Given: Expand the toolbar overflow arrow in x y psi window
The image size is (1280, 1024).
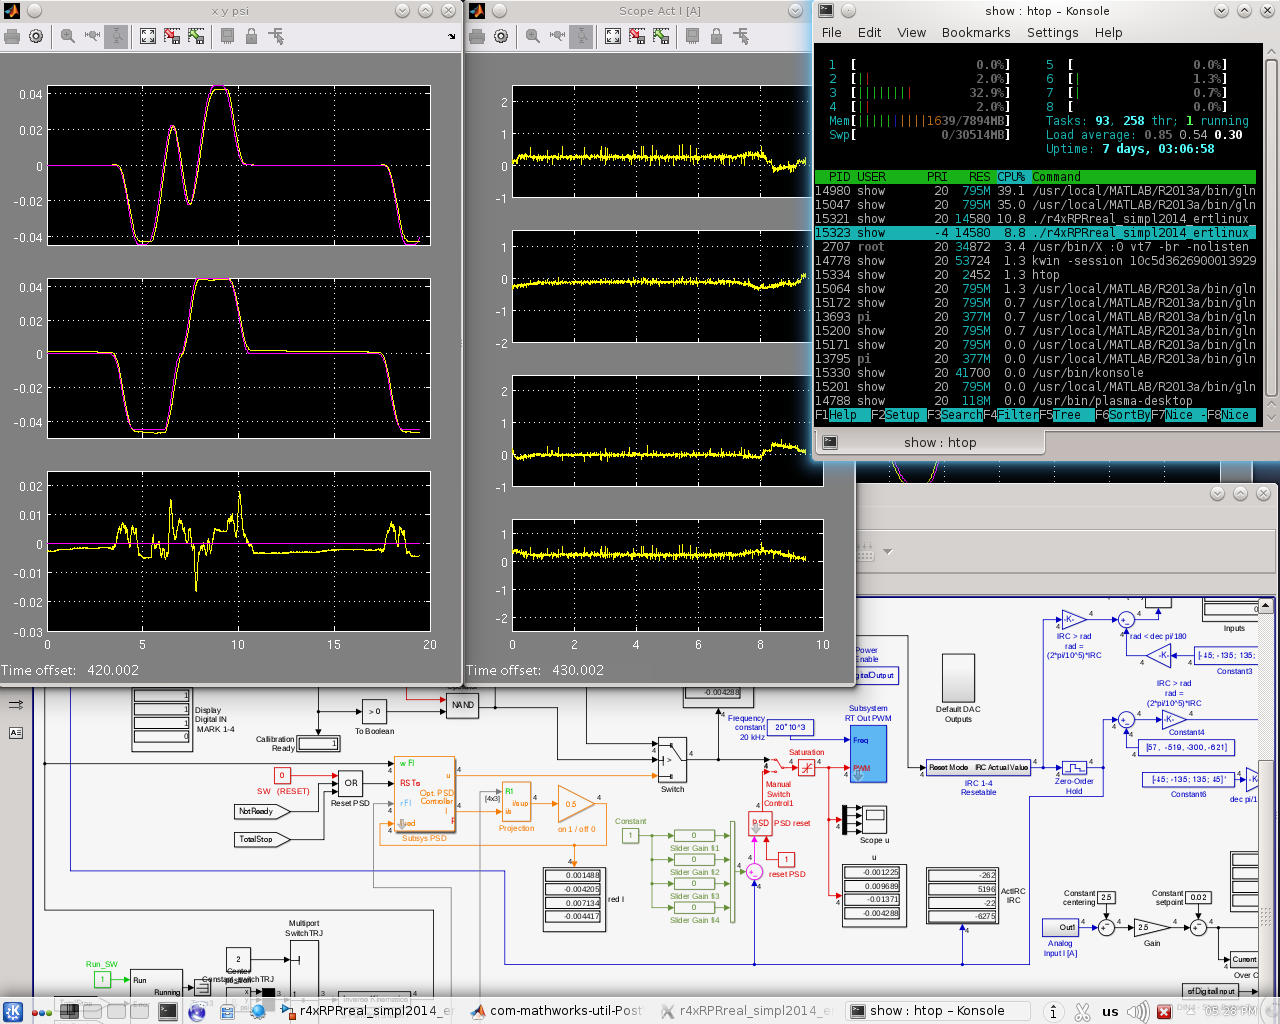Looking at the screenshot, I should 452,37.
